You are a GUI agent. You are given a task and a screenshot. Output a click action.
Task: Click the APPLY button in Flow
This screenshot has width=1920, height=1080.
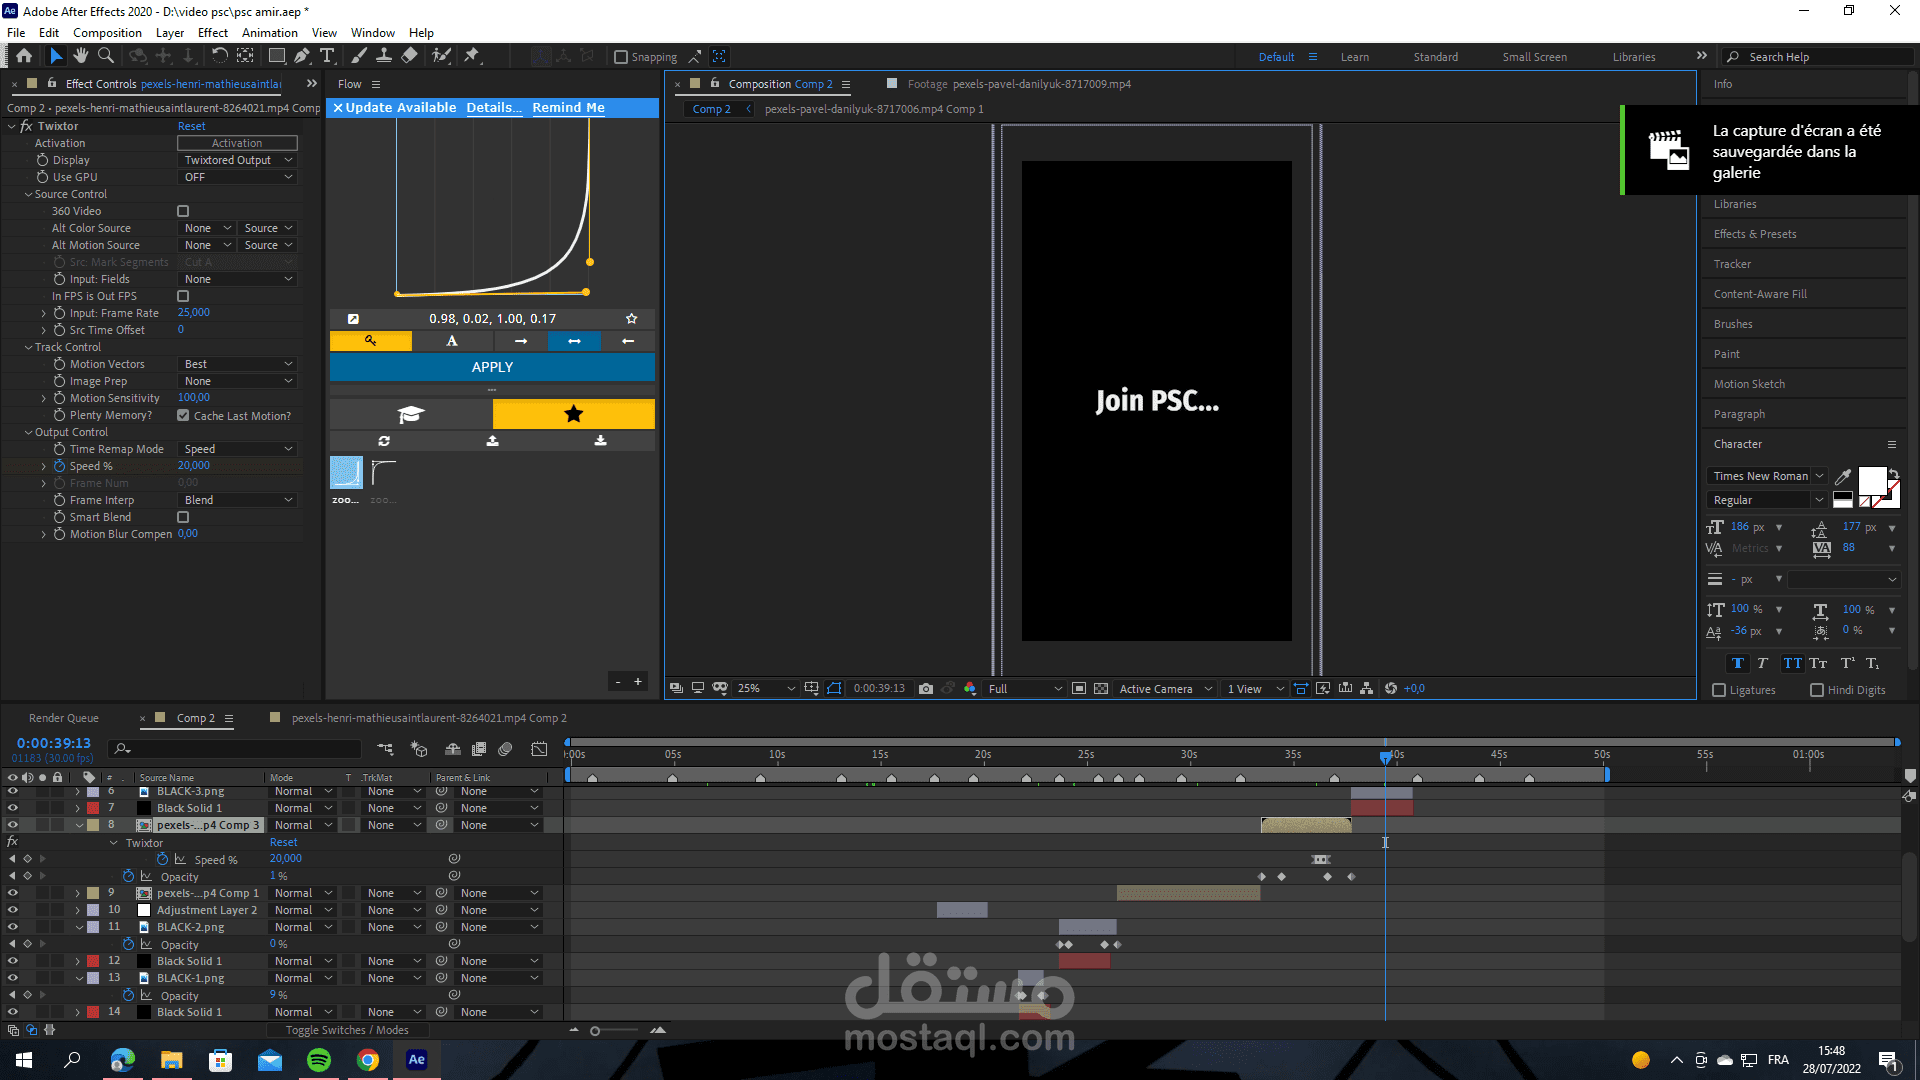point(492,367)
